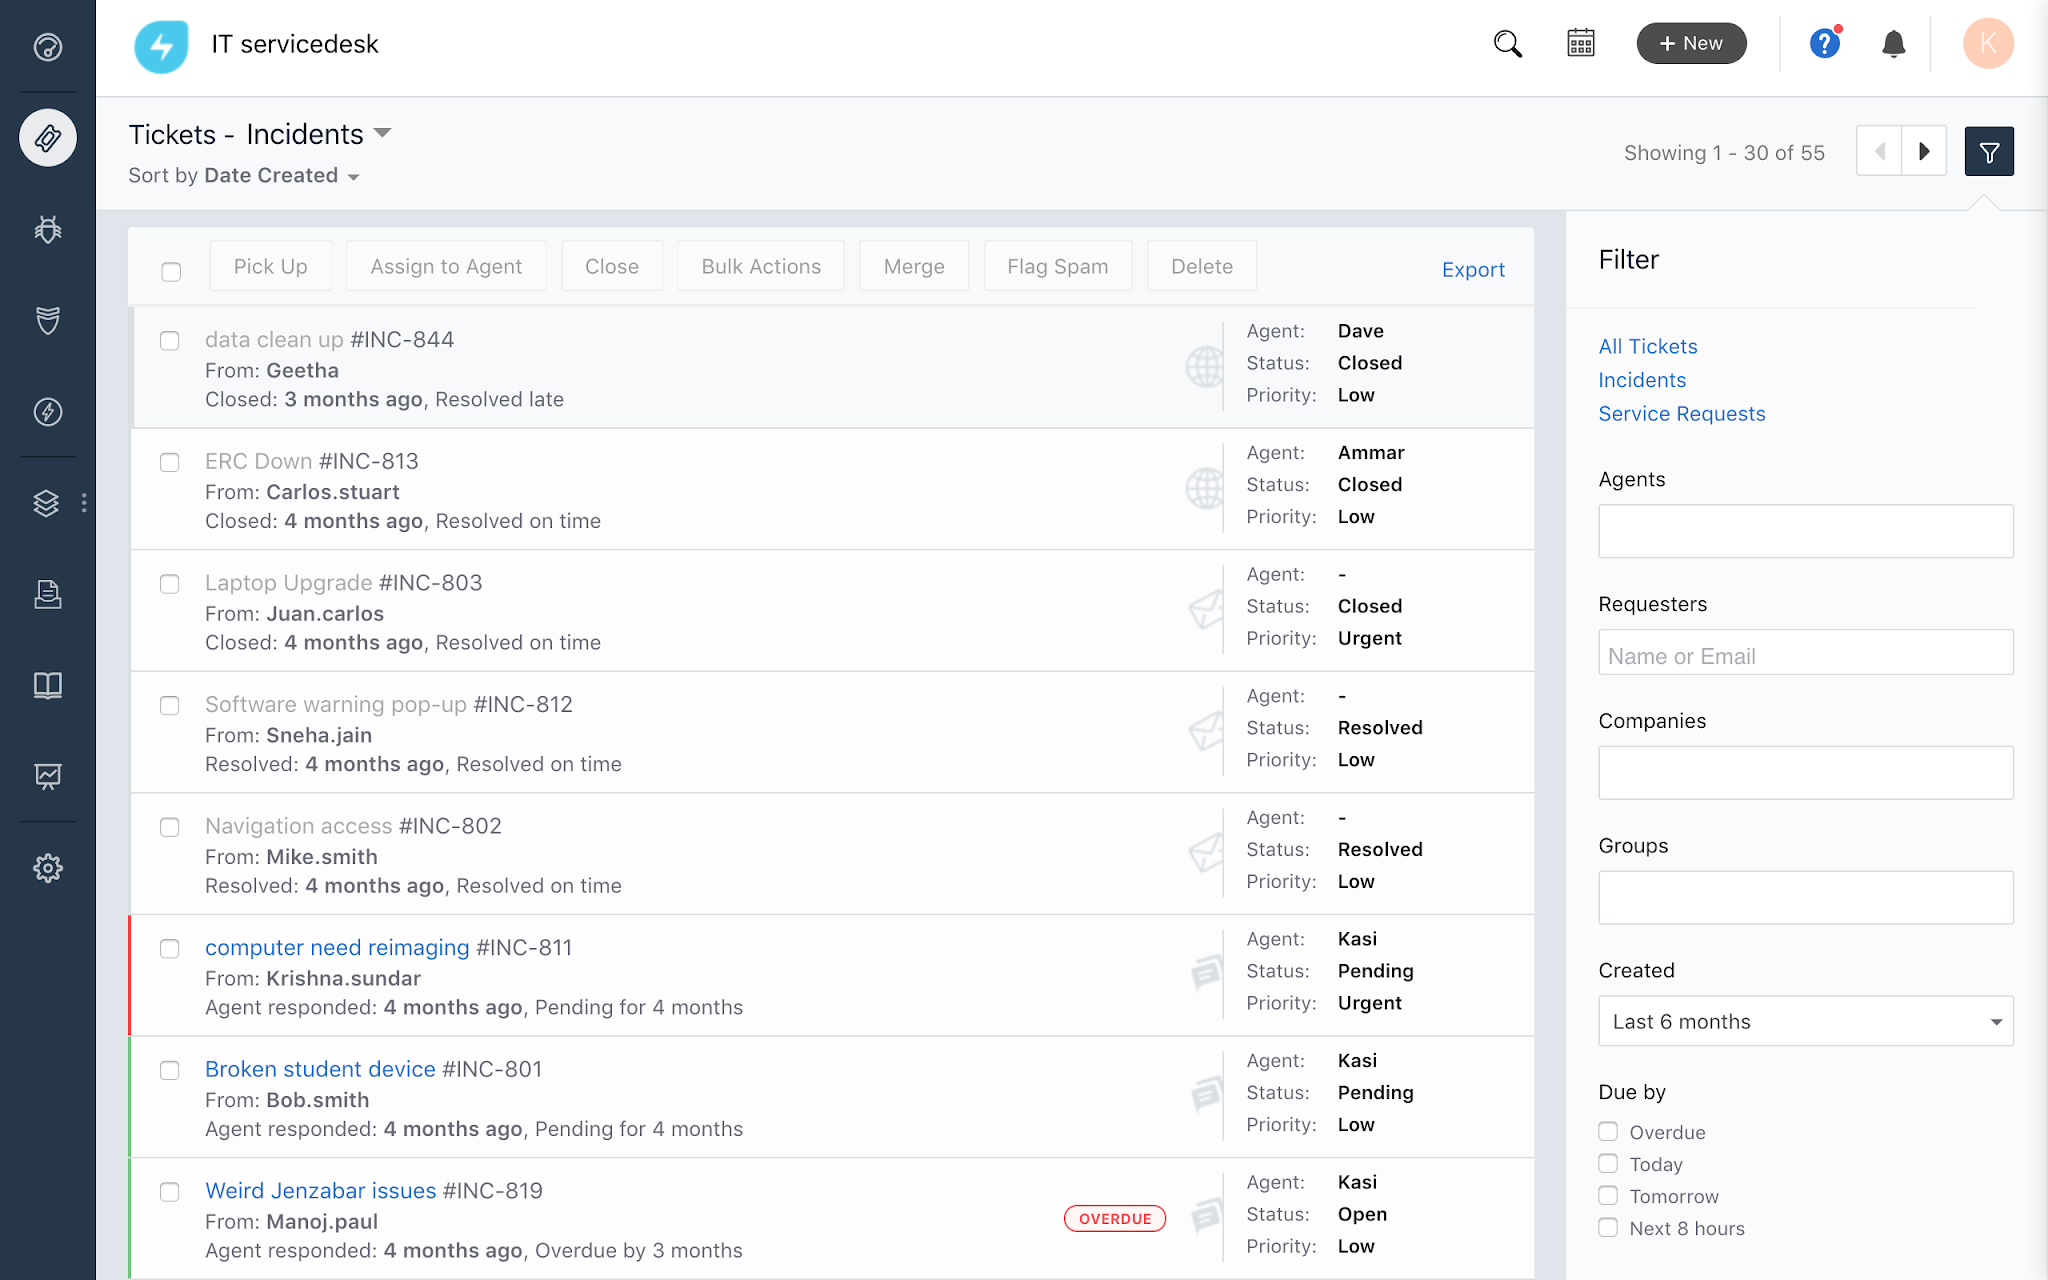This screenshot has height=1280, width=2048.
Task: Select Weird Jenzabar issues INC-819 checkbox
Action: tap(170, 1192)
